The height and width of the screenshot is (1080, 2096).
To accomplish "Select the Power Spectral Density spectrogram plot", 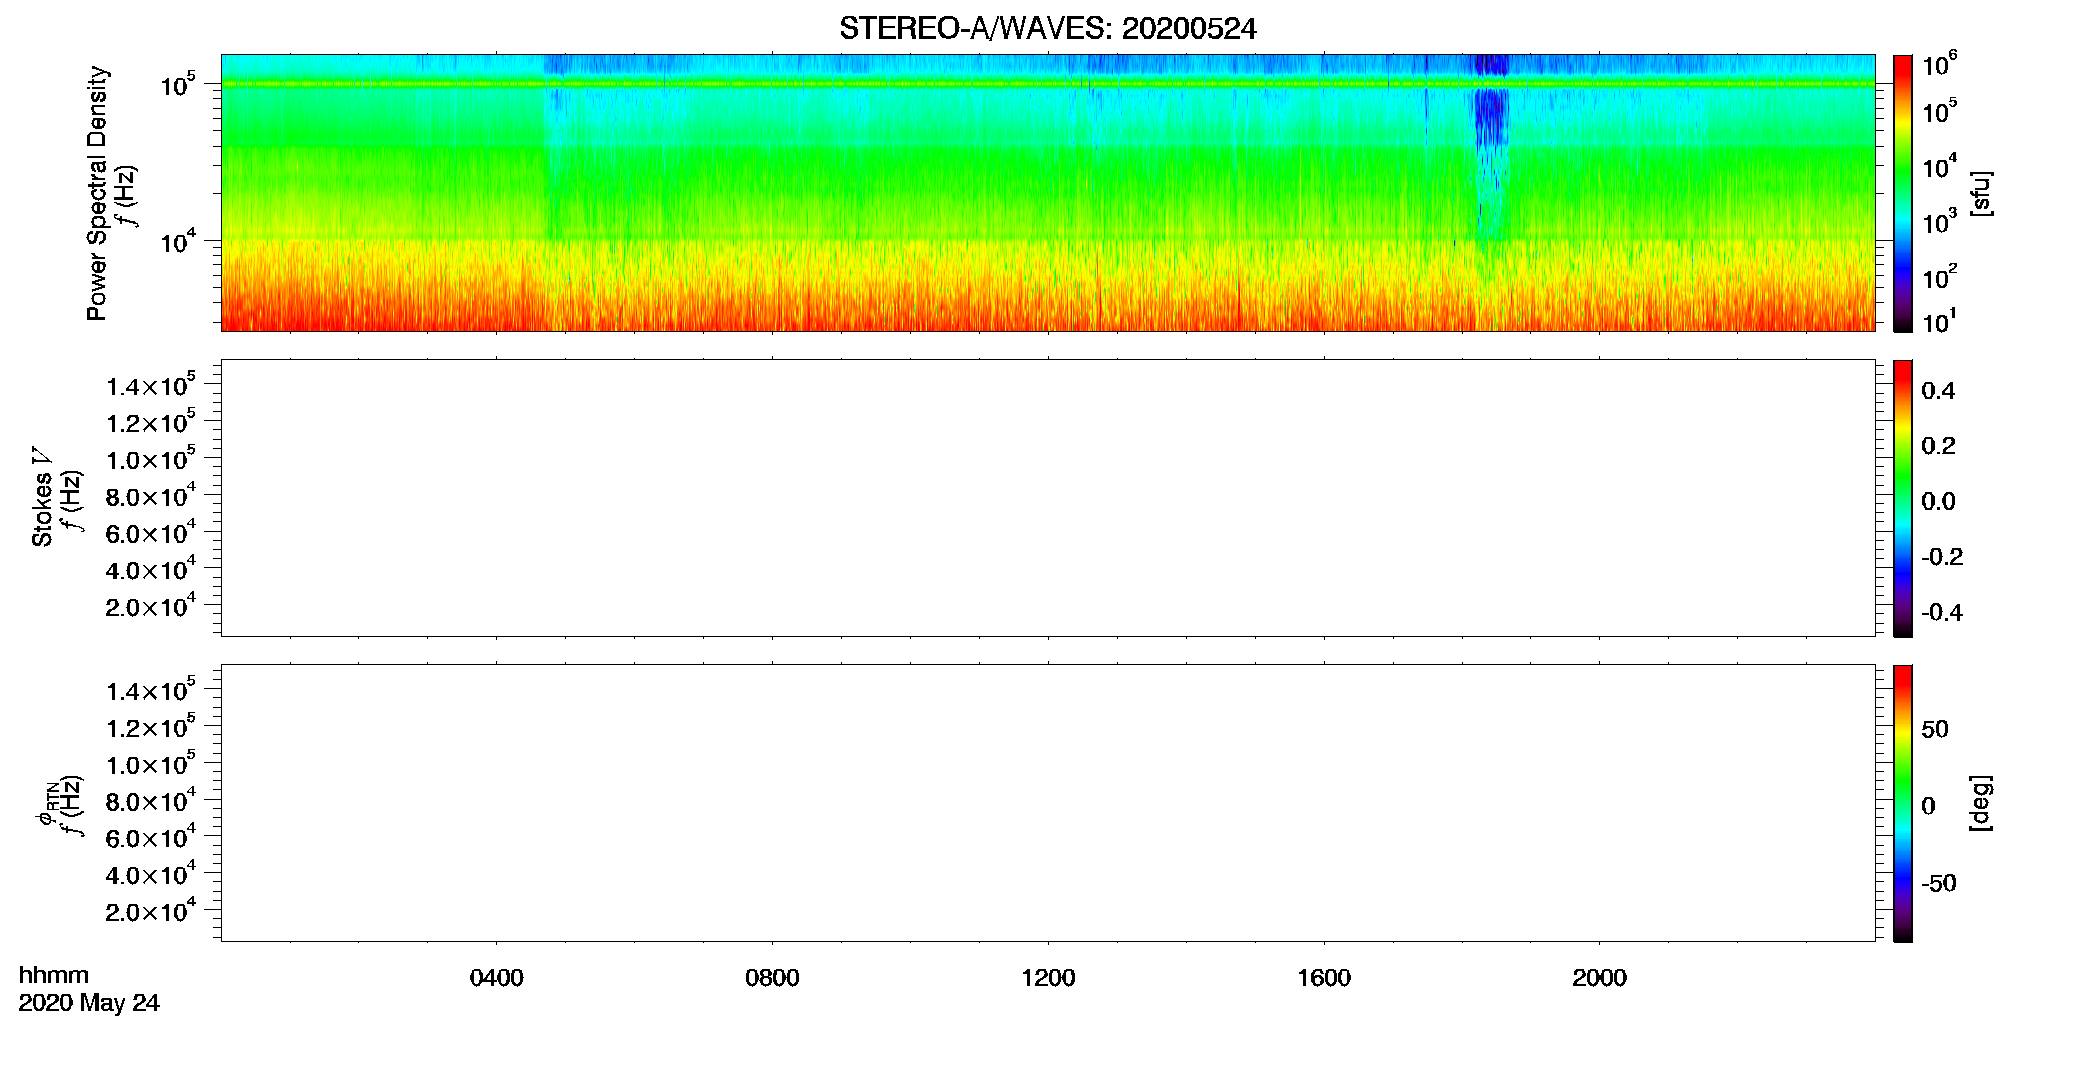I will pos(1048,192).
